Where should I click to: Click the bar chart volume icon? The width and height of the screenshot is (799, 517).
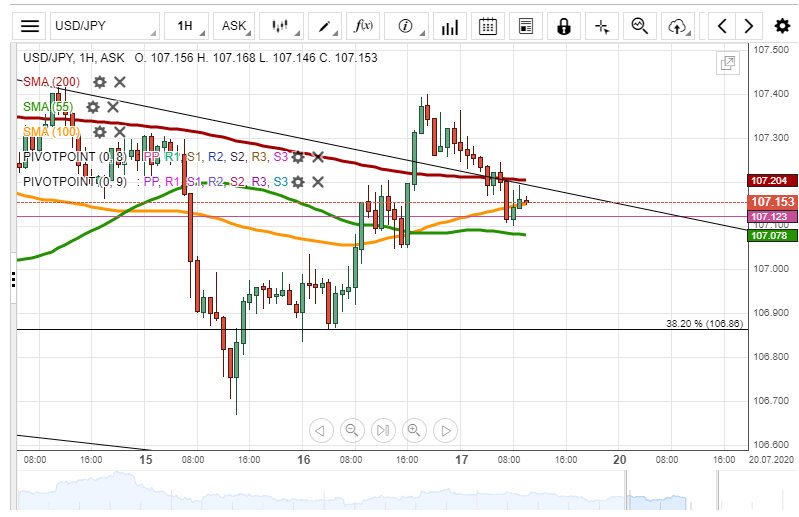click(x=450, y=26)
